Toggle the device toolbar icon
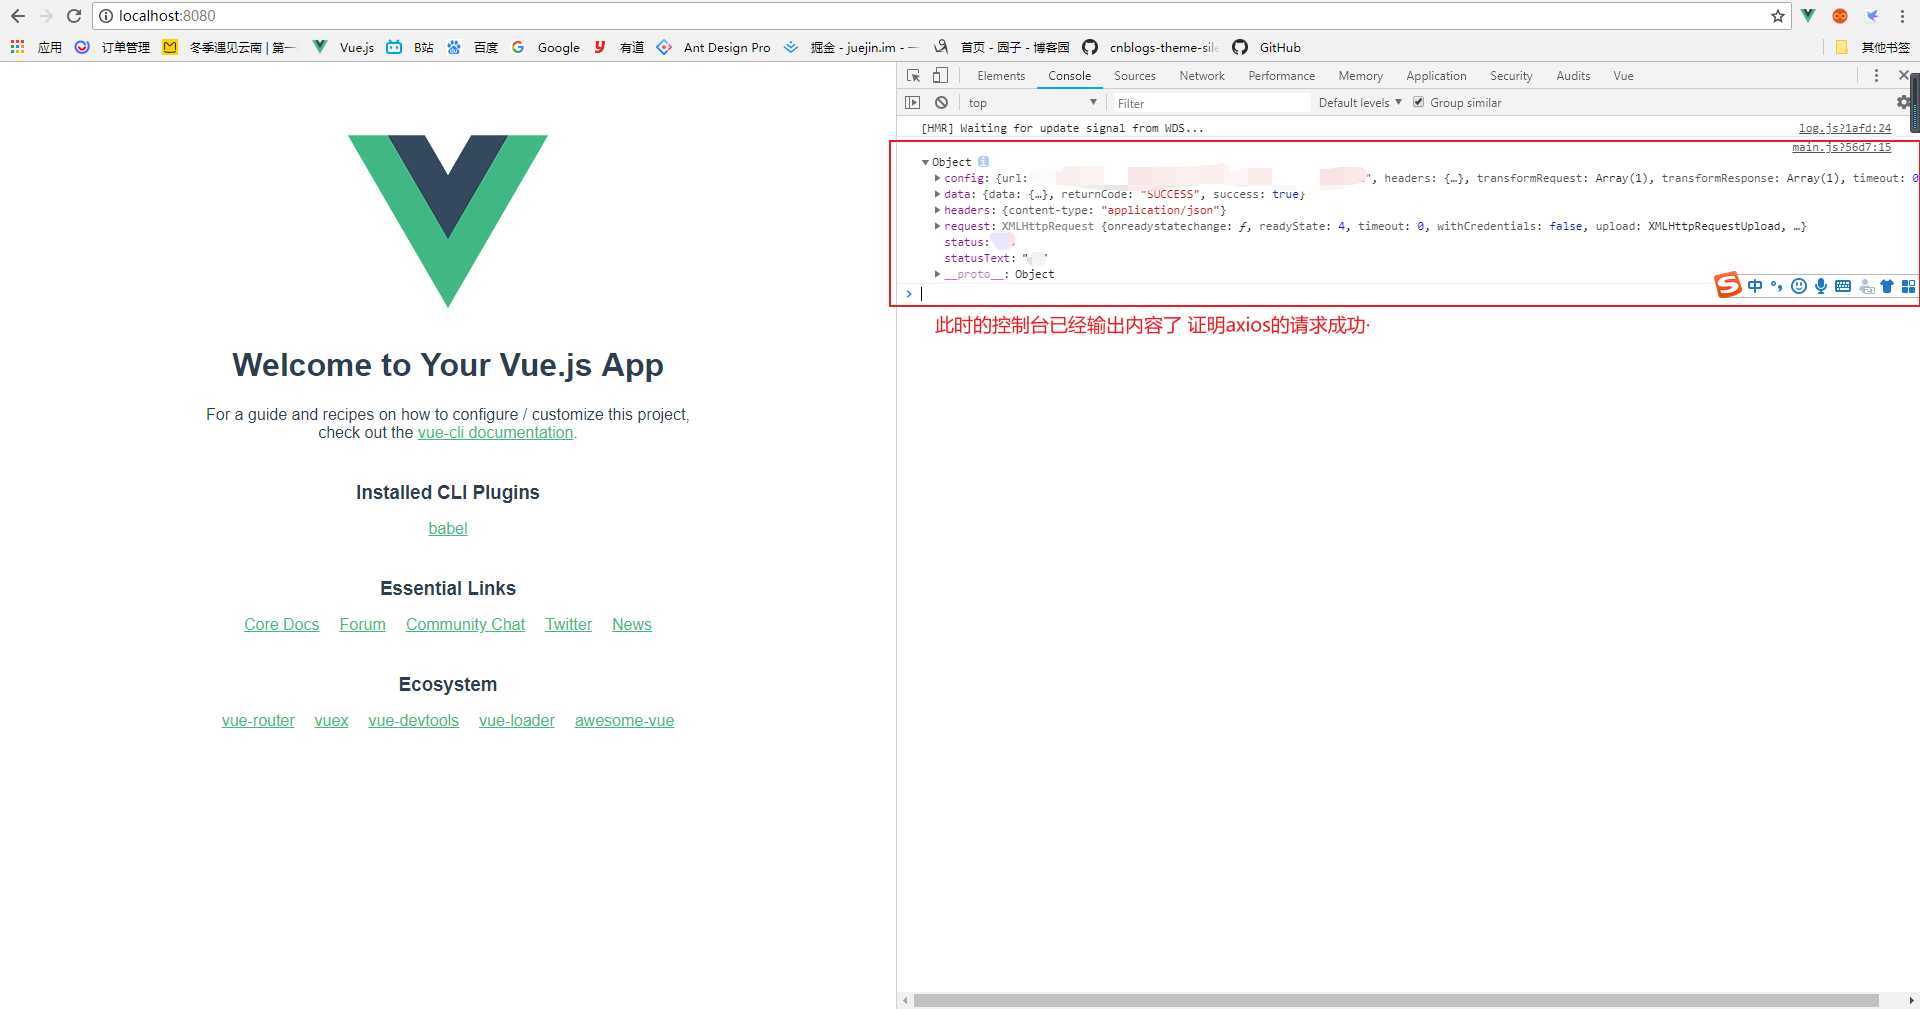This screenshot has height=1009, width=1920. (x=940, y=76)
